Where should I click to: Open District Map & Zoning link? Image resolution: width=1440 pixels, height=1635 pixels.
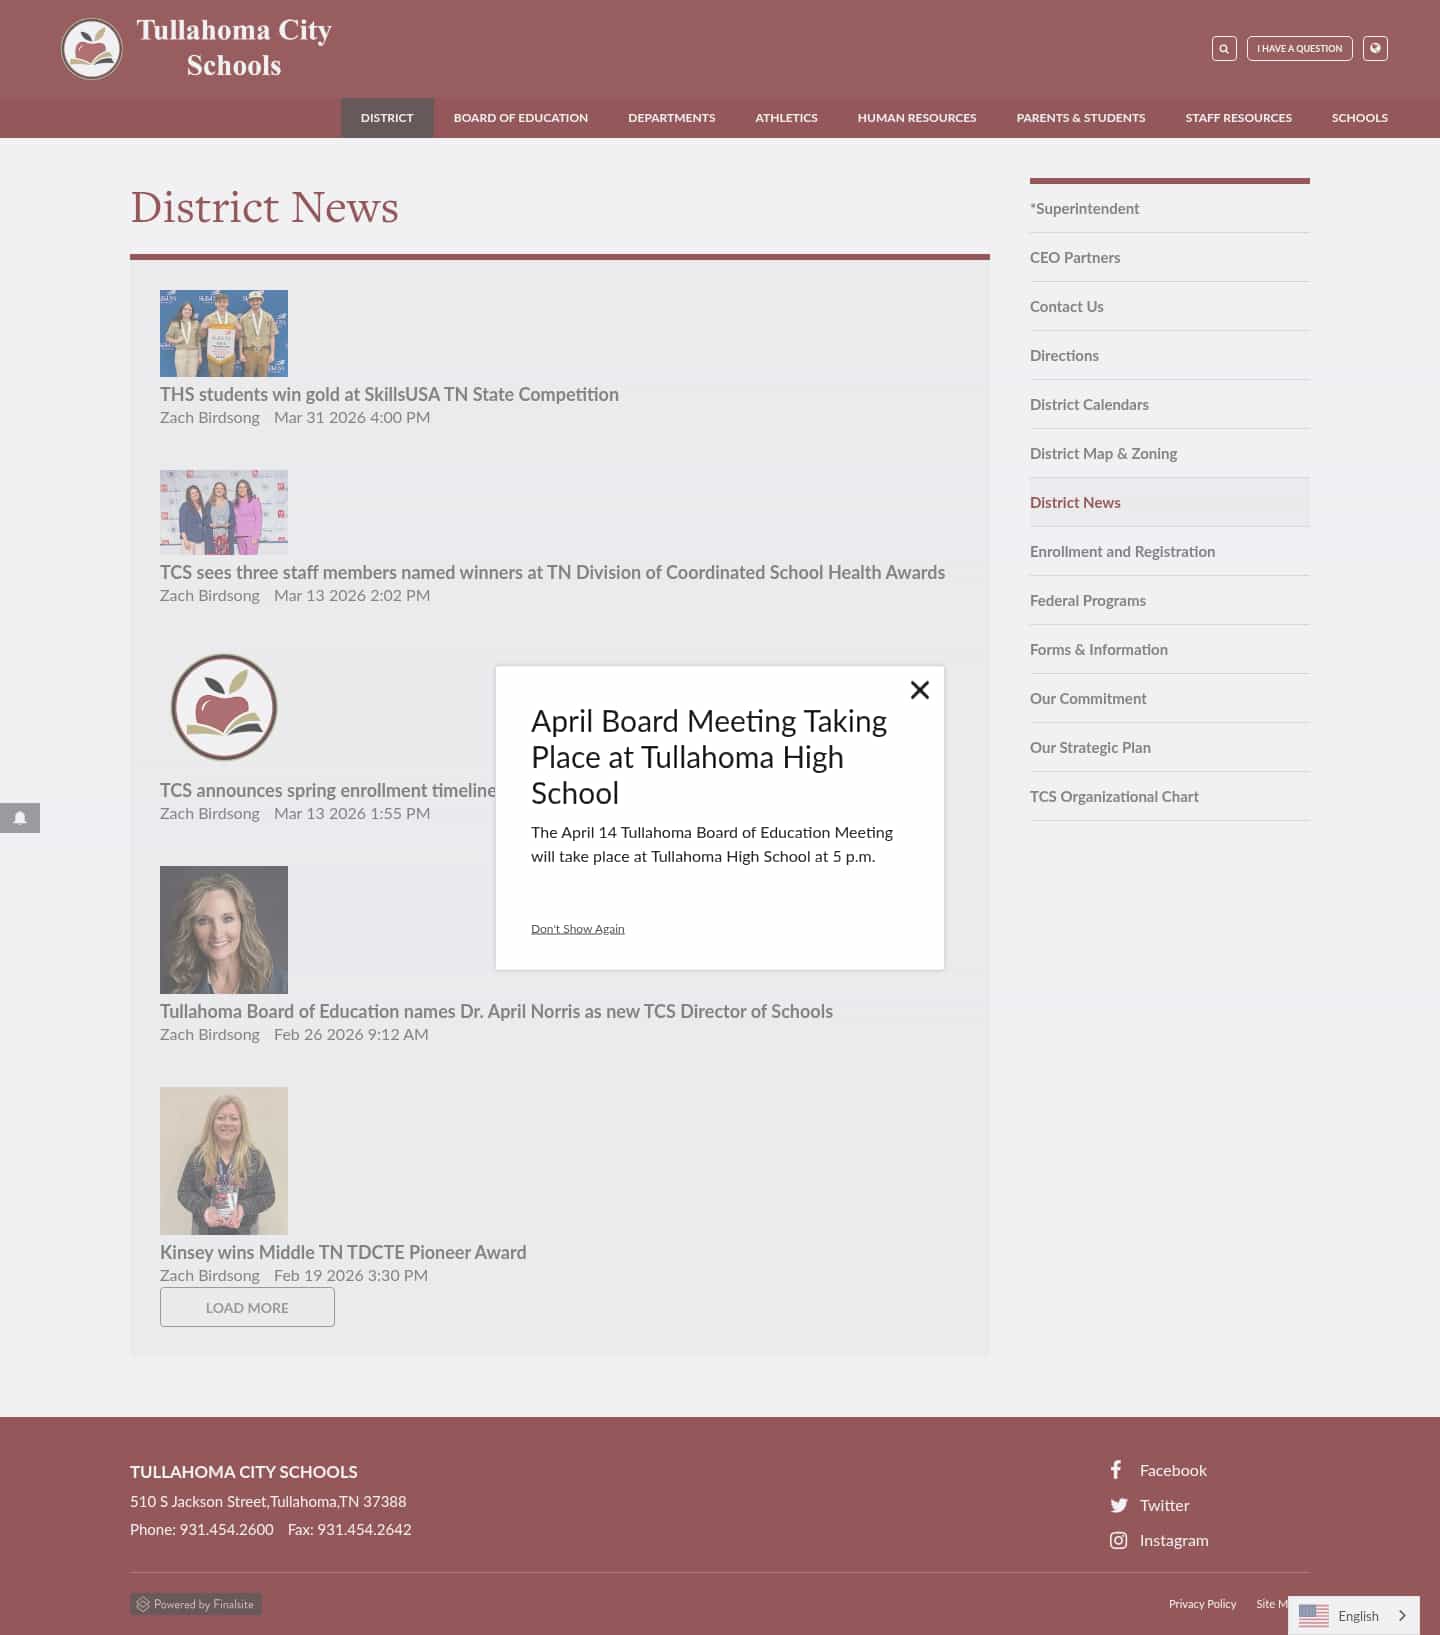pyautogui.click(x=1170, y=453)
